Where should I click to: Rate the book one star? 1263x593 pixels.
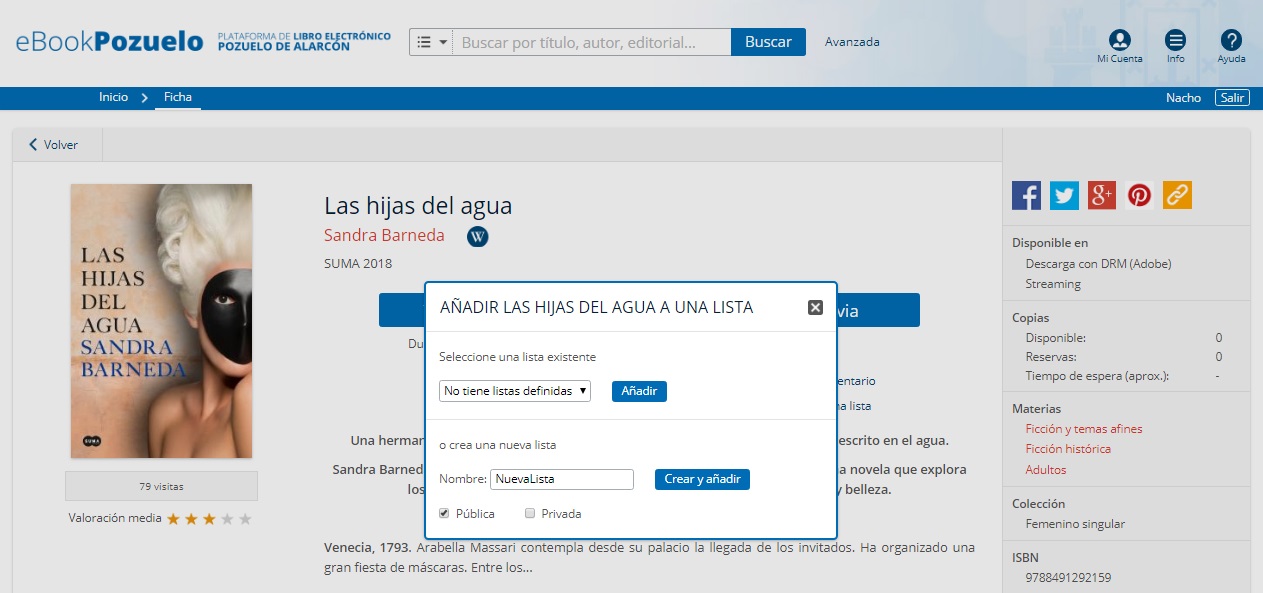pos(173,519)
